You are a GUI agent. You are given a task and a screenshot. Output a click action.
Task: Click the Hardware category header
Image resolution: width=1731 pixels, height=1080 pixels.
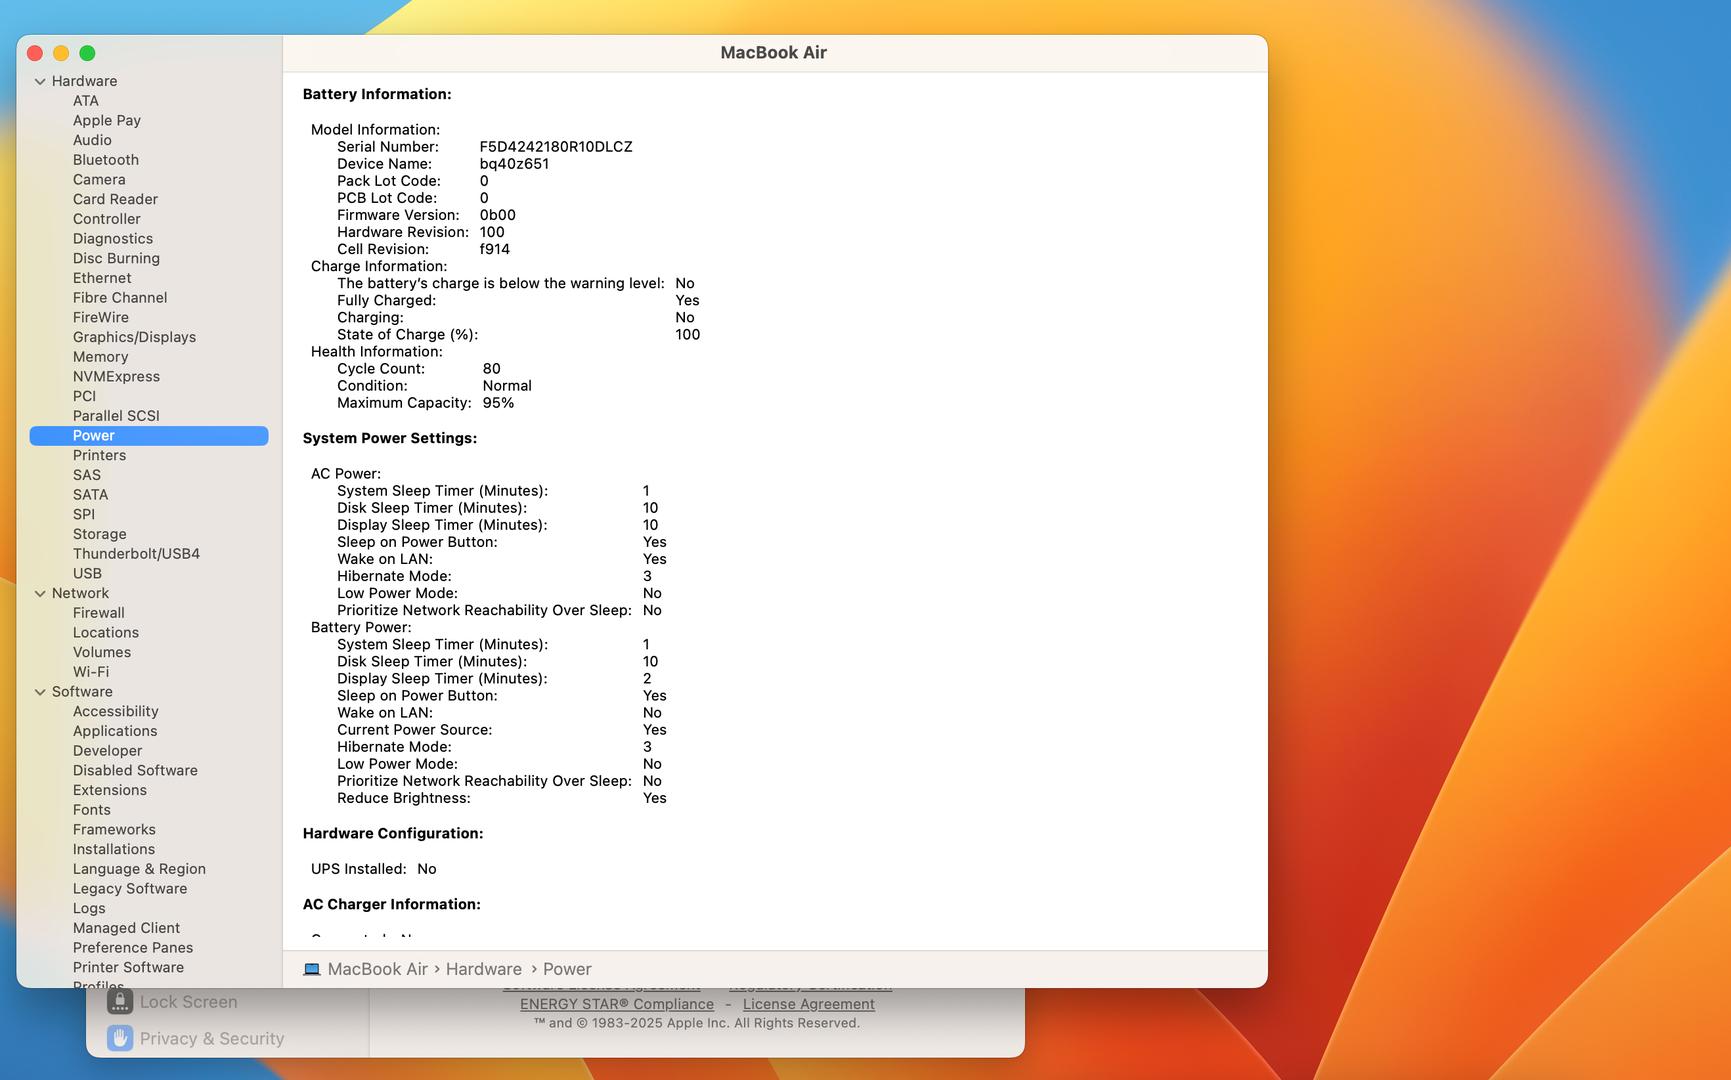click(84, 81)
